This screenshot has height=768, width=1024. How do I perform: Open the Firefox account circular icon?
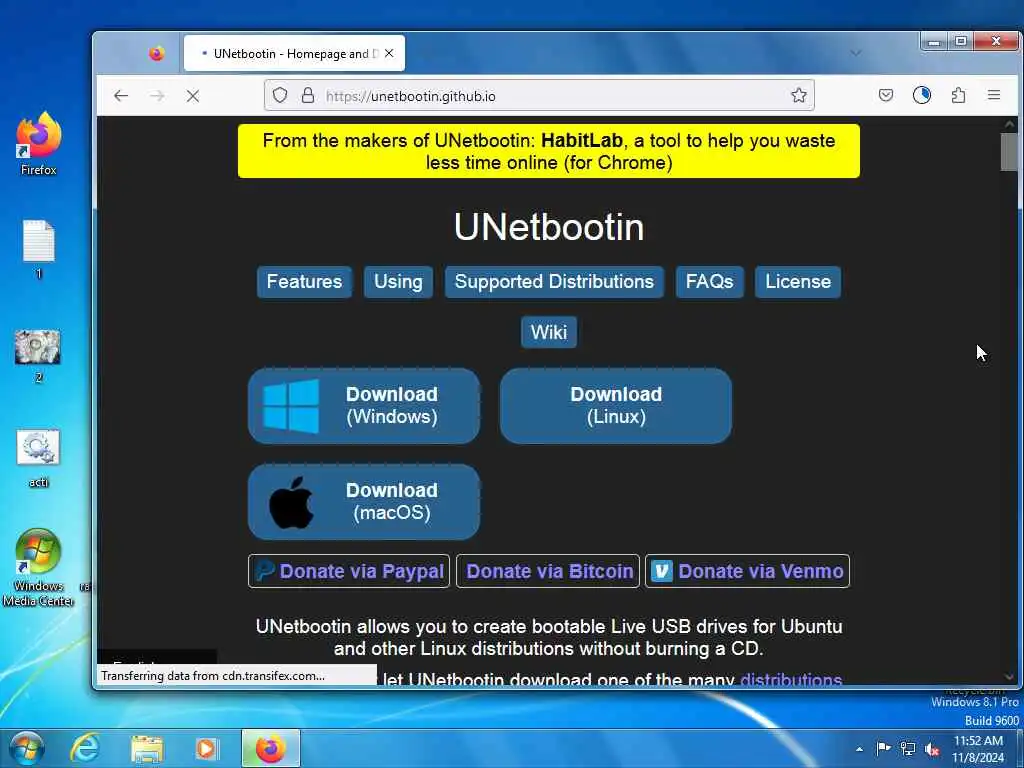pyautogui.click(x=921, y=95)
